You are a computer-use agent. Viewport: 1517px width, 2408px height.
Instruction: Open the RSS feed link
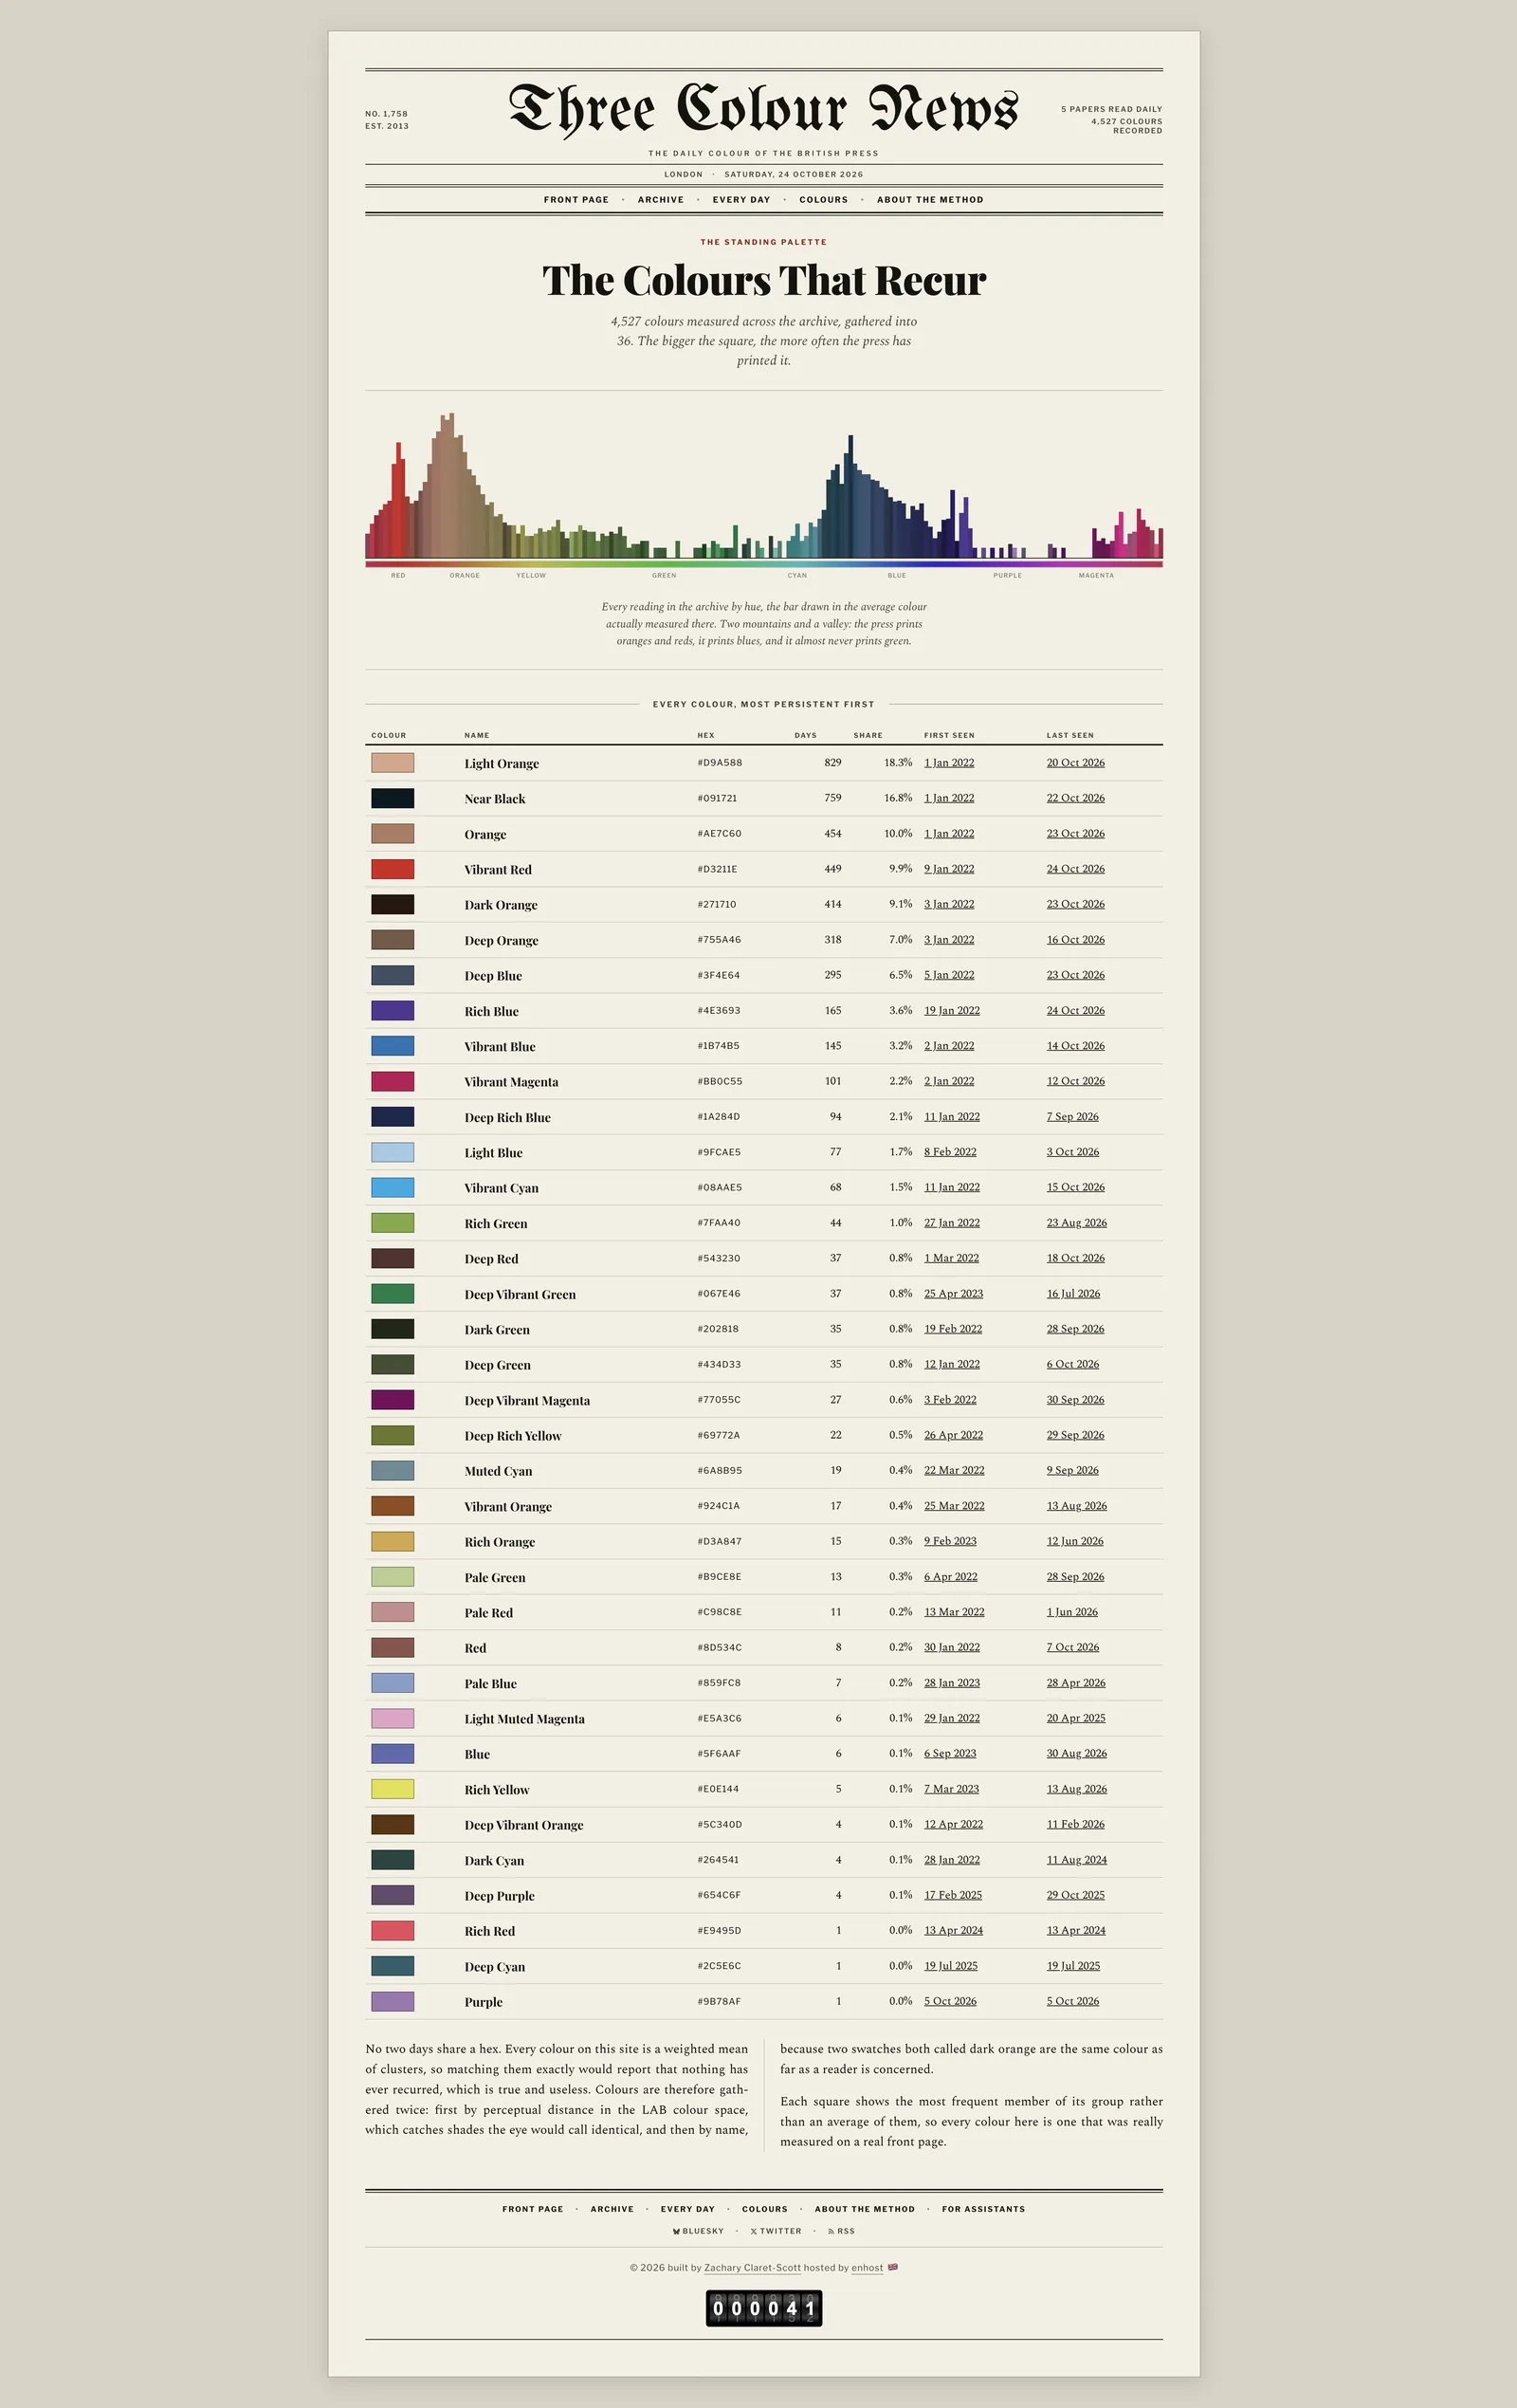pyautogui.click(x=841, y=2231)
